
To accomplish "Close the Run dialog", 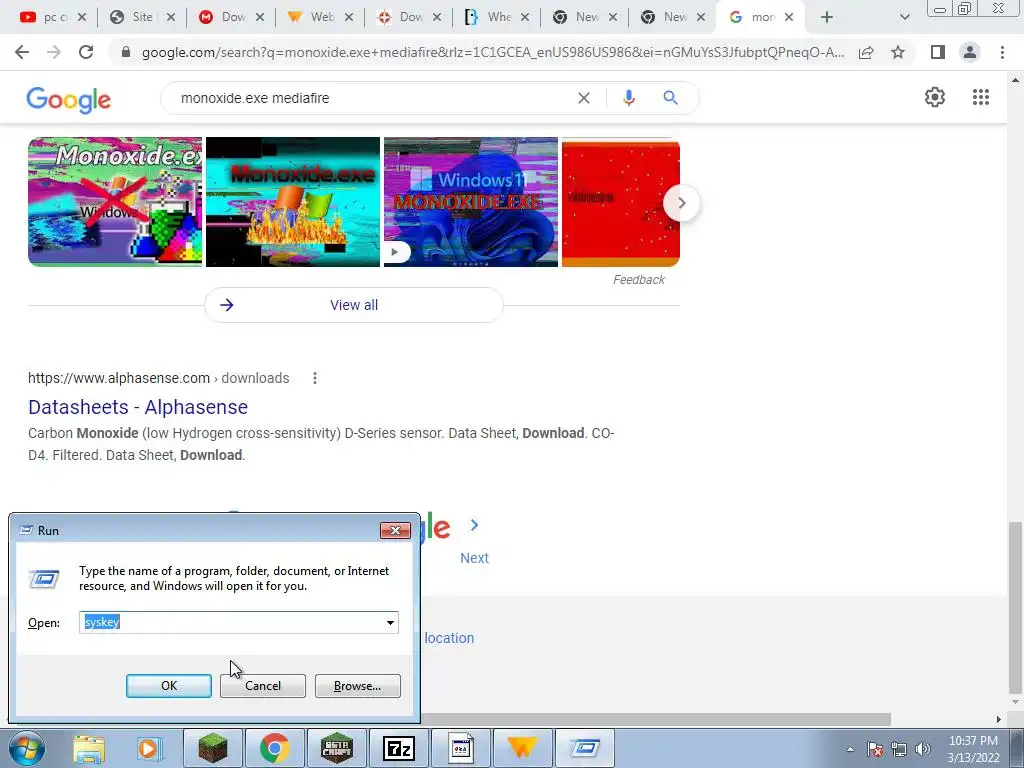I will click(395, 530).
